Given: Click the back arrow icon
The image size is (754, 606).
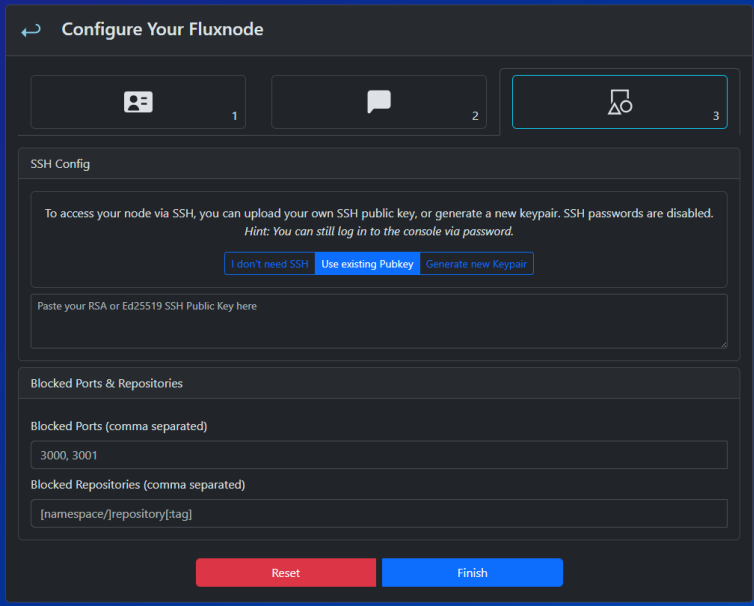Looking at the screenshot, I should [31, 30].
